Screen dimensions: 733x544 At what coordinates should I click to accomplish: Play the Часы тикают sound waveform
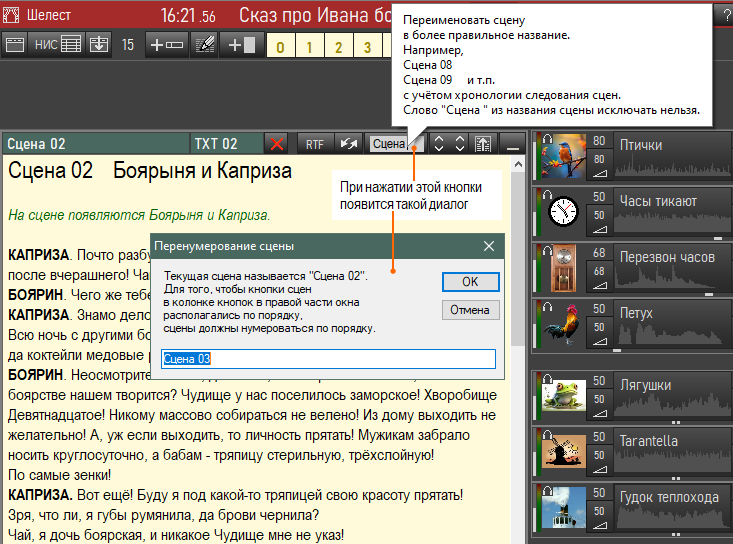(x=672, y=212)
